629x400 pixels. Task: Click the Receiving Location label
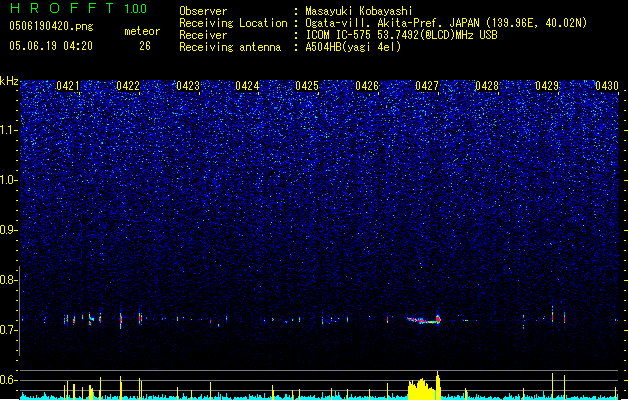(233, 23)
